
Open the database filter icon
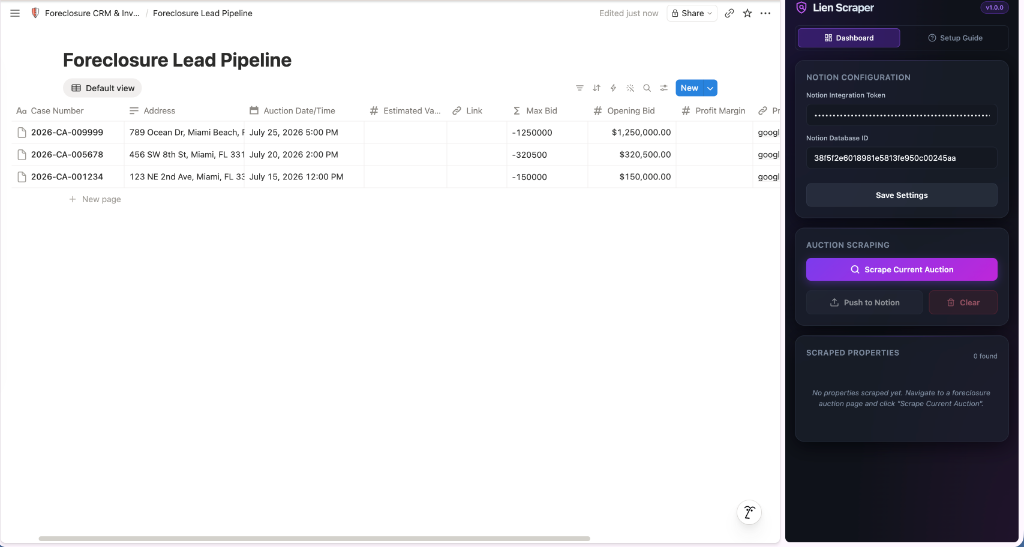tap(579, 88)
